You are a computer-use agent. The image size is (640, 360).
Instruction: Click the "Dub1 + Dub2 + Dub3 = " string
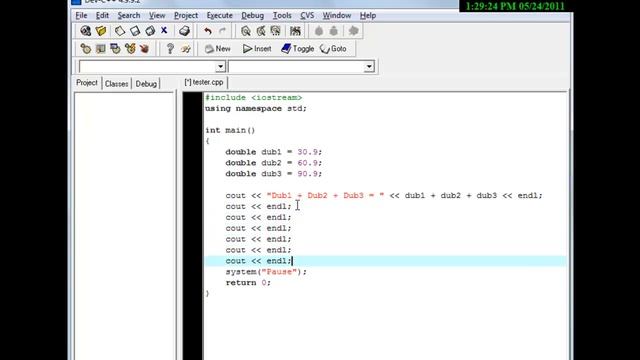325,196
